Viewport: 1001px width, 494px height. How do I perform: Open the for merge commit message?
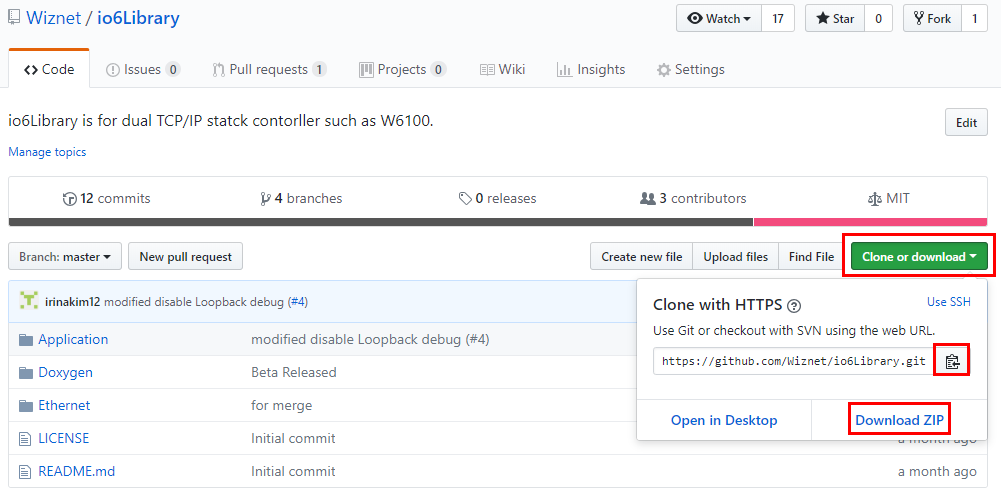(x=282, y=405)
